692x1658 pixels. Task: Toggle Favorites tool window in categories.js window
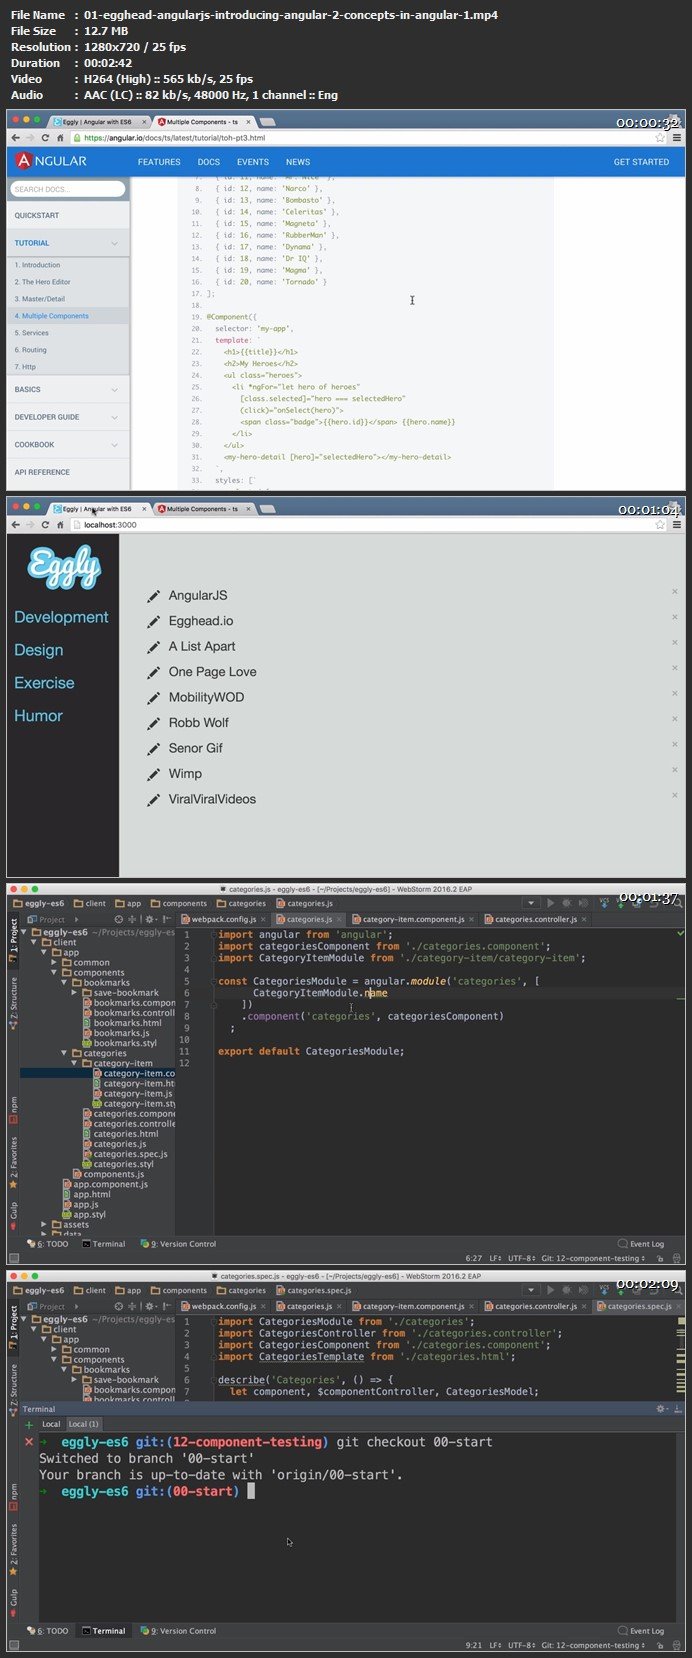pos(13,1162)
